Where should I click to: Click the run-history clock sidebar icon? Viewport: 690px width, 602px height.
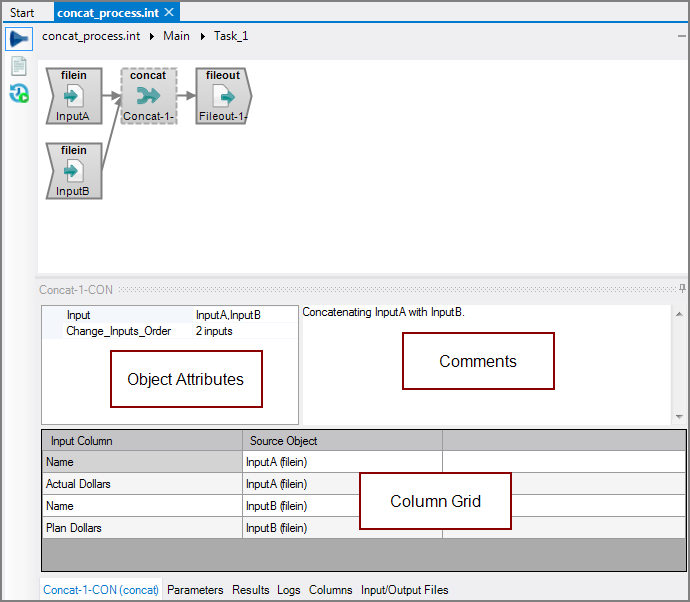pos(19,94)
